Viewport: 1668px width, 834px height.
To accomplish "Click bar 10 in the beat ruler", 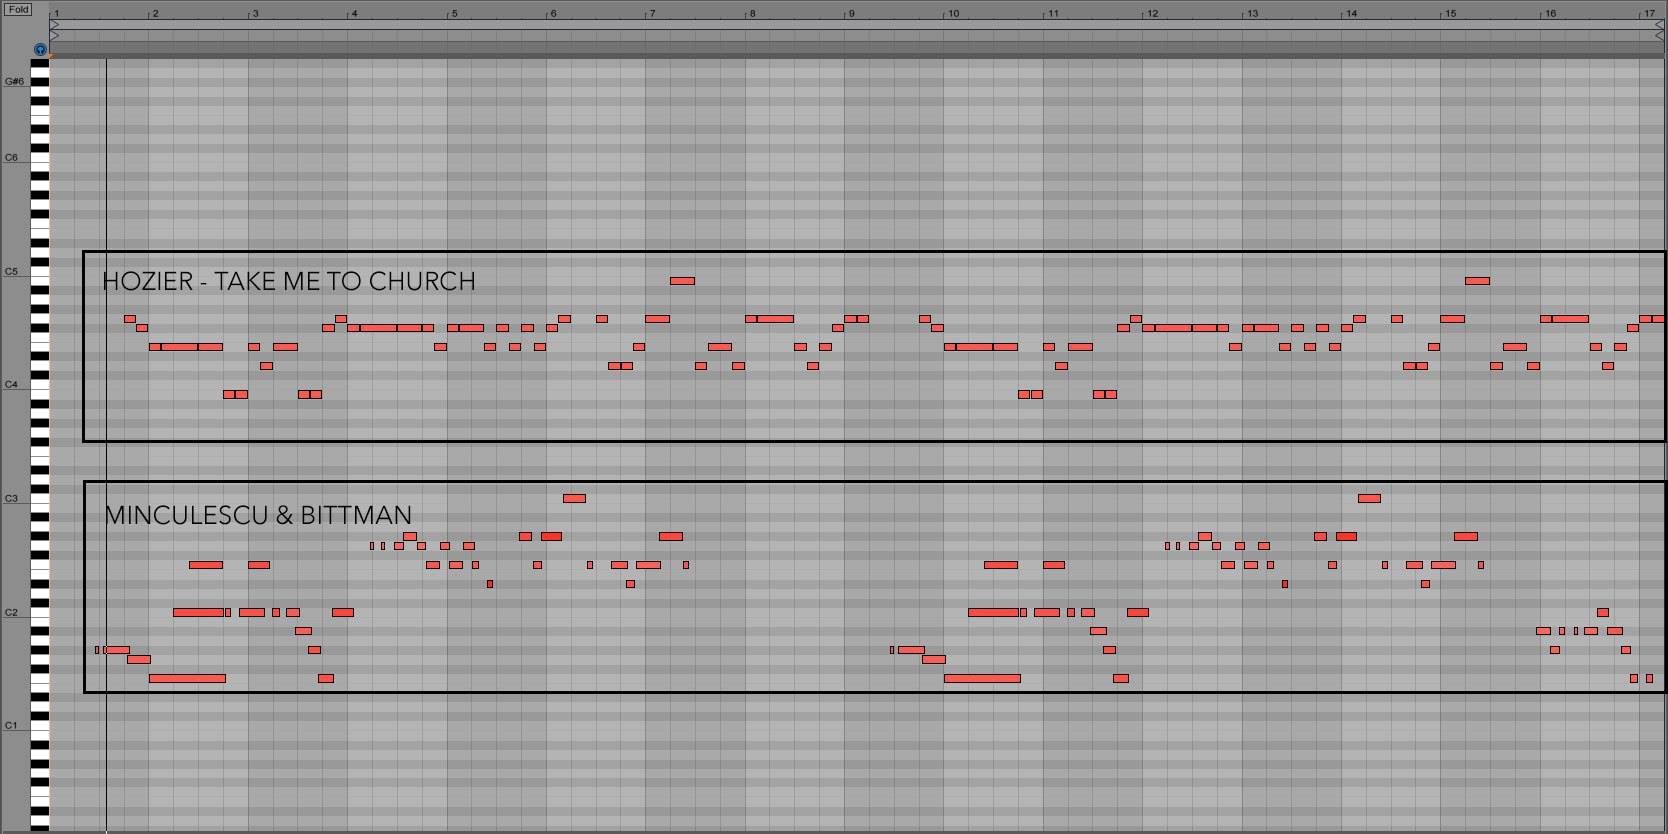I will (x=953, y=14).
